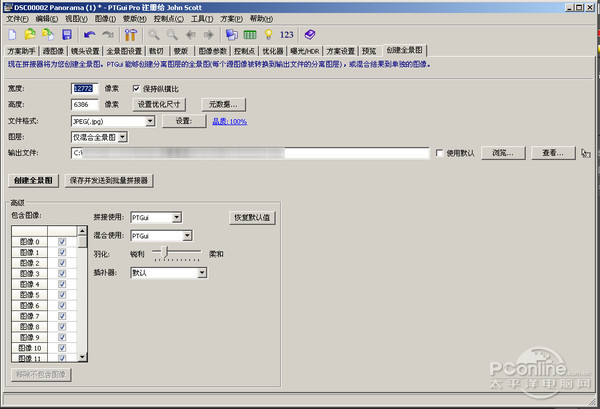Open the 品质: 100% link
This screenshot has height=409, width=600.
coord(230,122)
